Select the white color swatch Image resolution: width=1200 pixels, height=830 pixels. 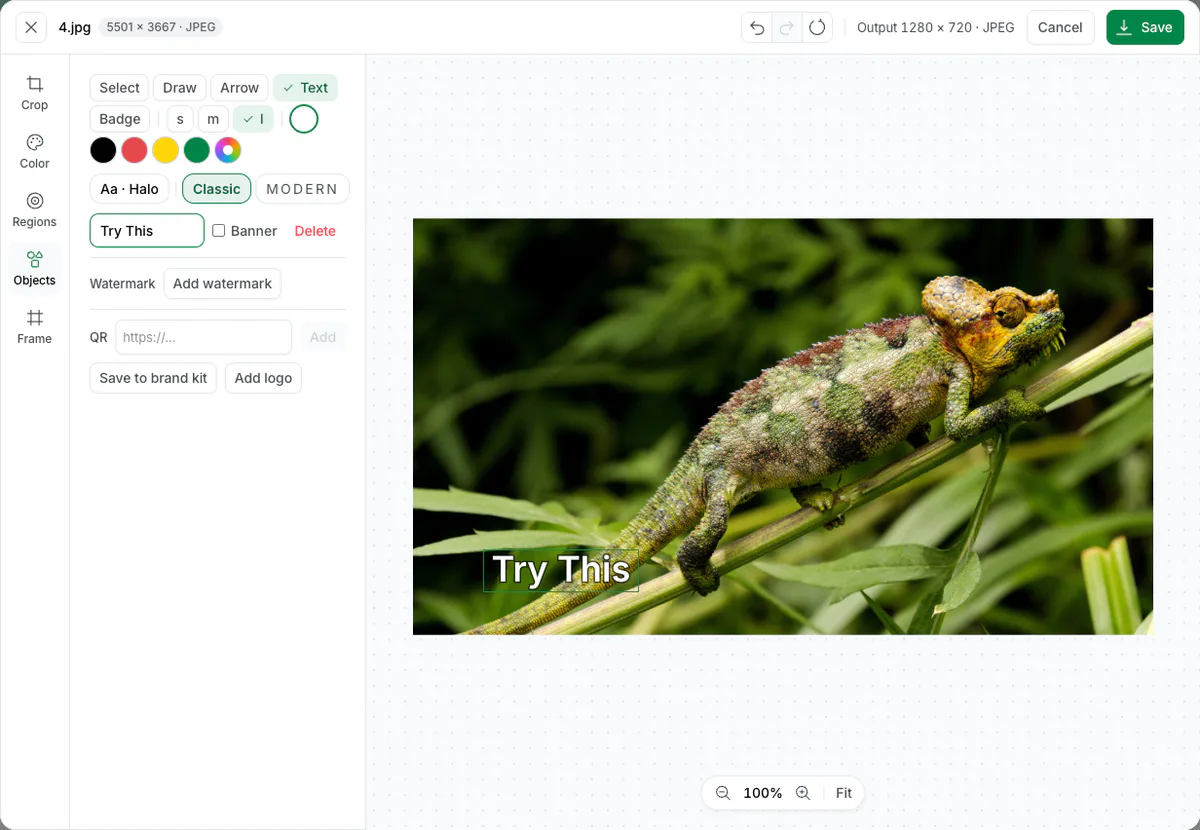pyautogui.click(x=304, y=119)
